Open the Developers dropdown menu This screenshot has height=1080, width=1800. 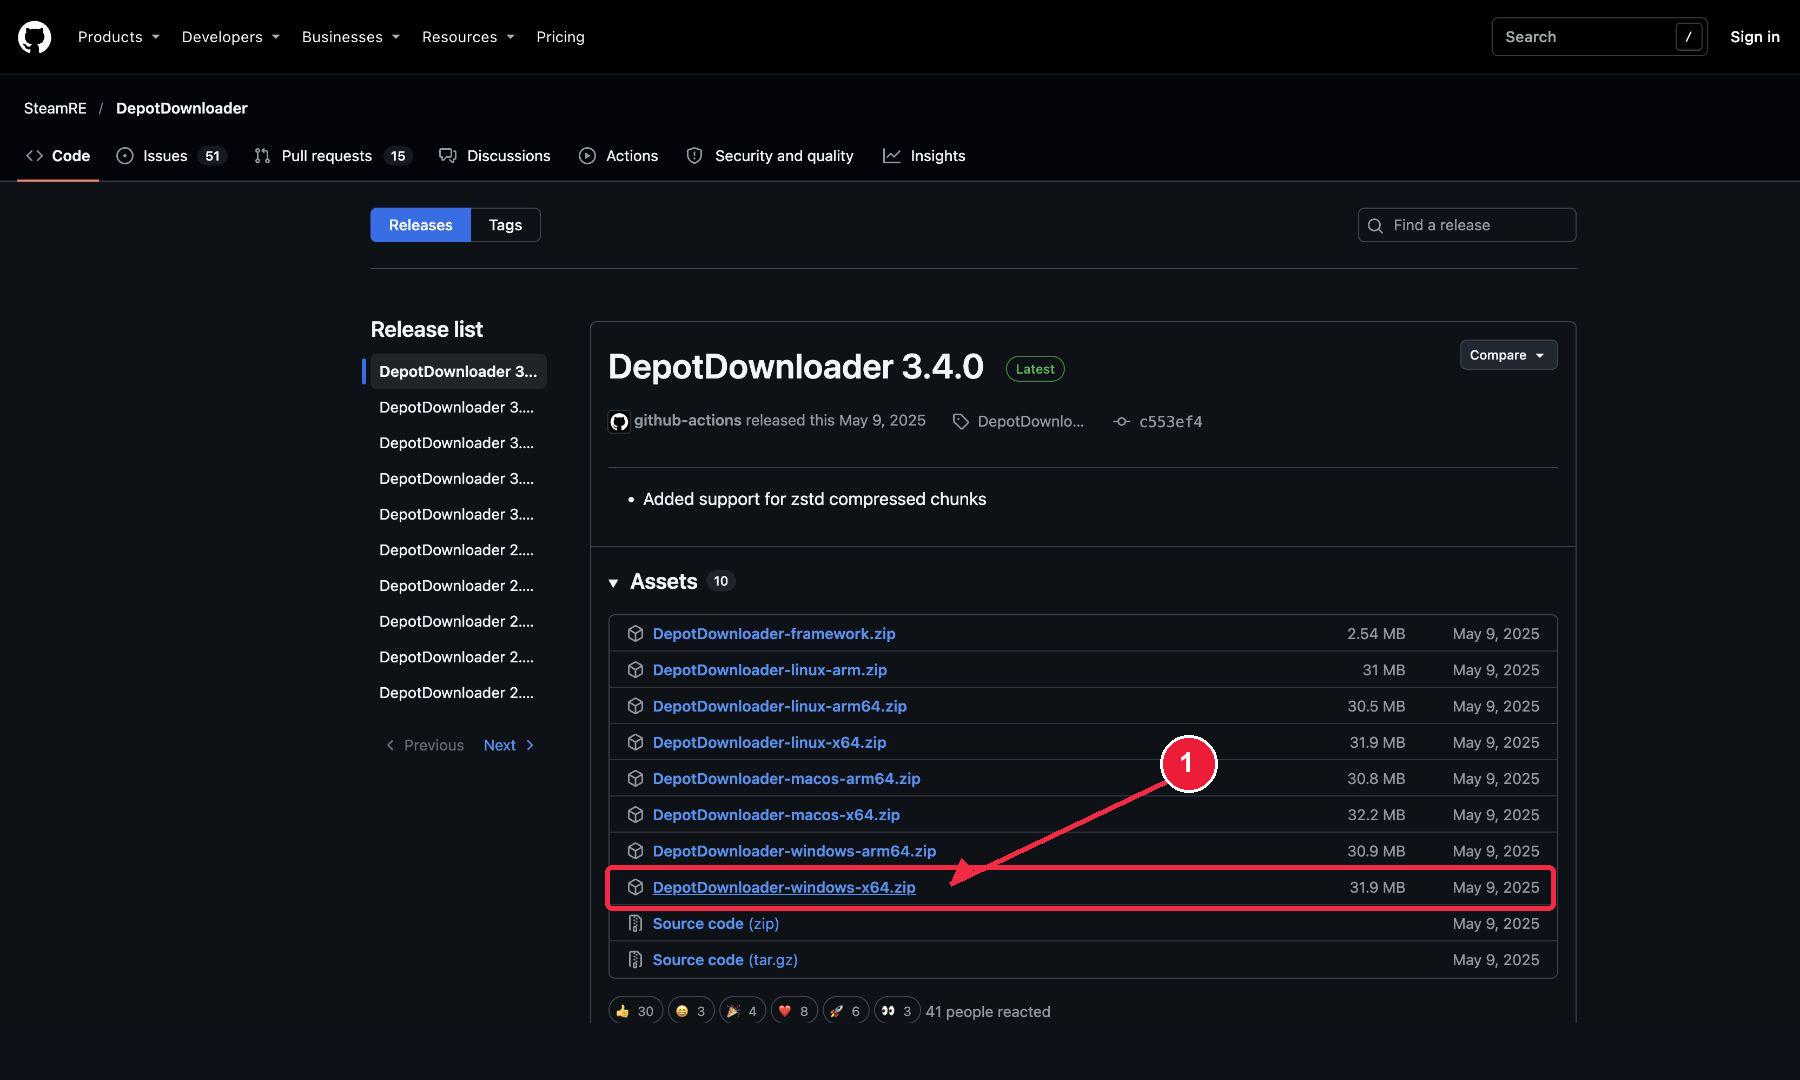230,37
